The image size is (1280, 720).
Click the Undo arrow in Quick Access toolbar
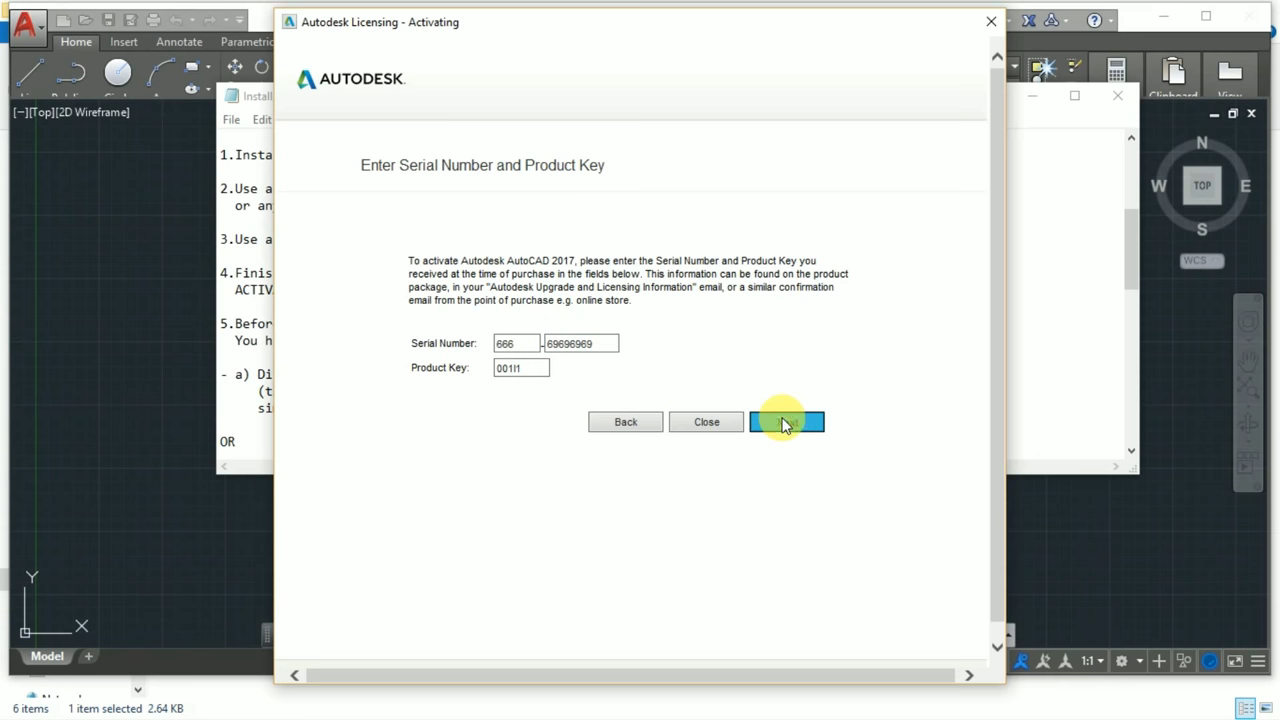176,20
